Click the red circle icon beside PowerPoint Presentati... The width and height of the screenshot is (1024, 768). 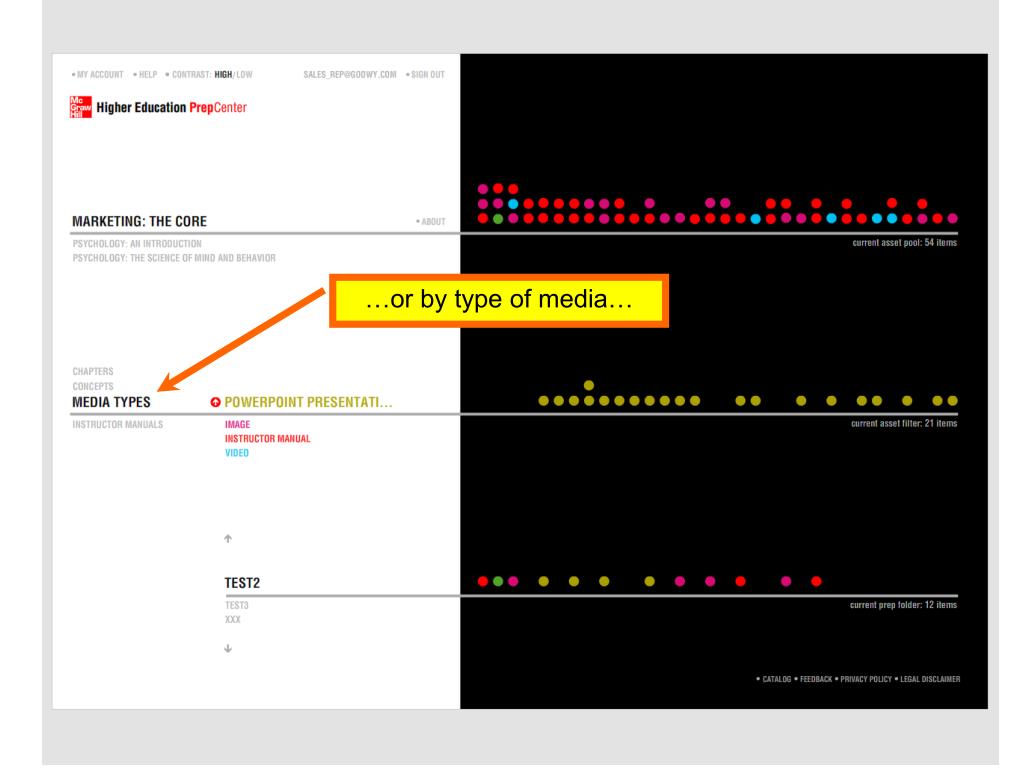(x=216, y=402)
